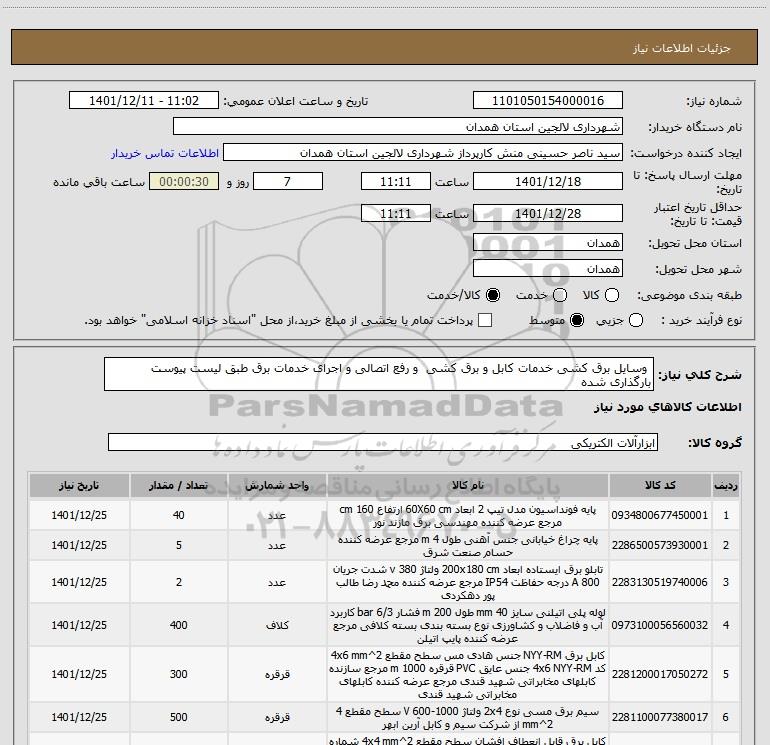Click product code 2286500573930001

pyautogui.click(x=660, y=545)
